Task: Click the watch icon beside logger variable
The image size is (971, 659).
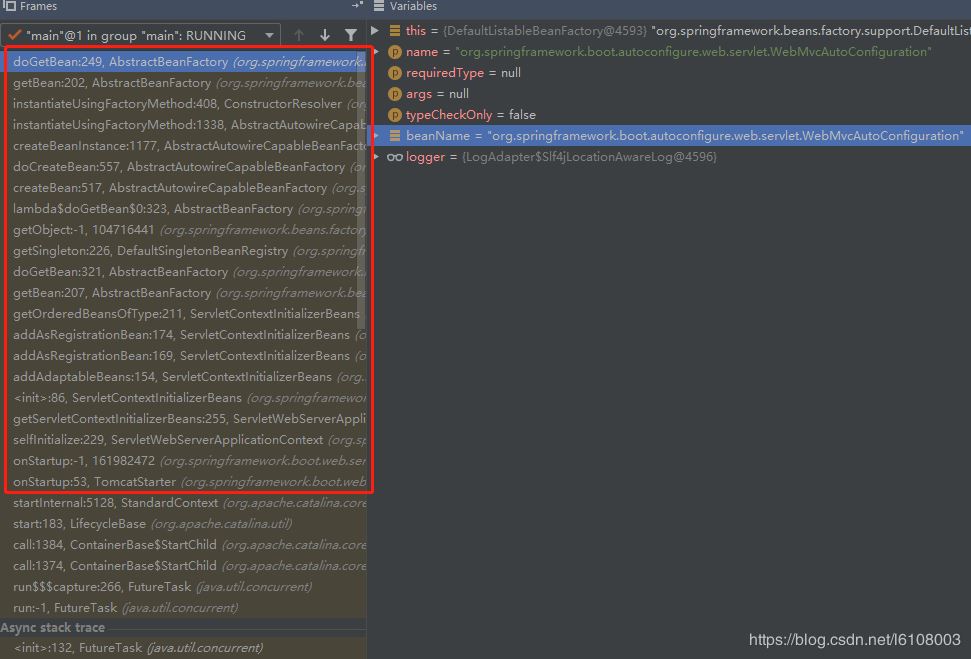Action: click(394, 157)
